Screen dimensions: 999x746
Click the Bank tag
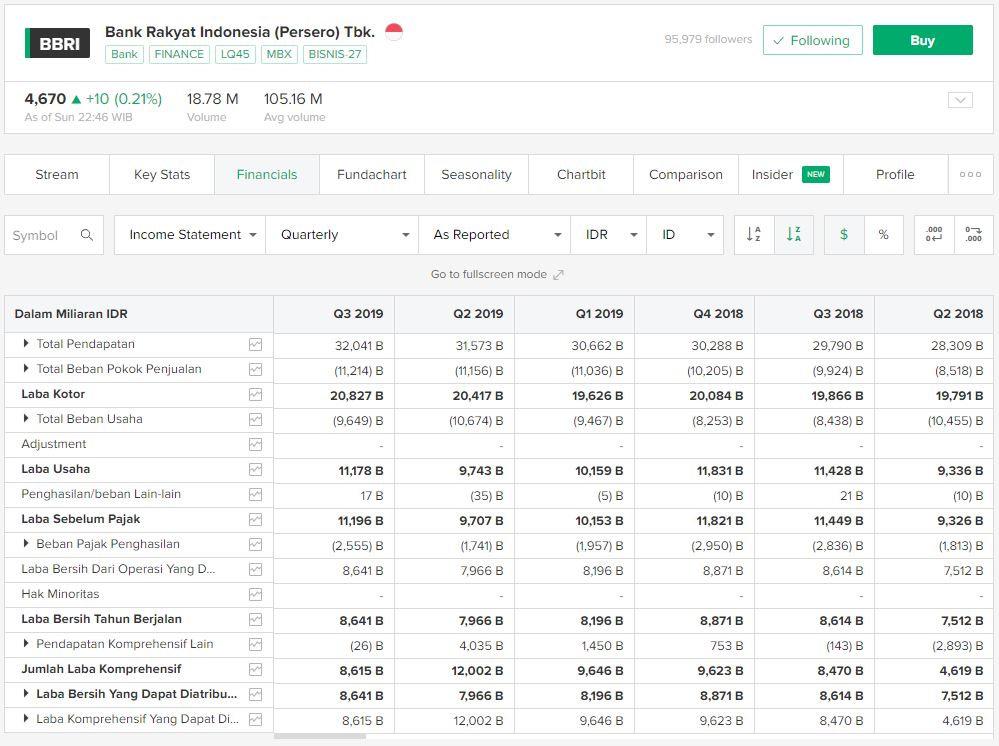coord(124,54)
